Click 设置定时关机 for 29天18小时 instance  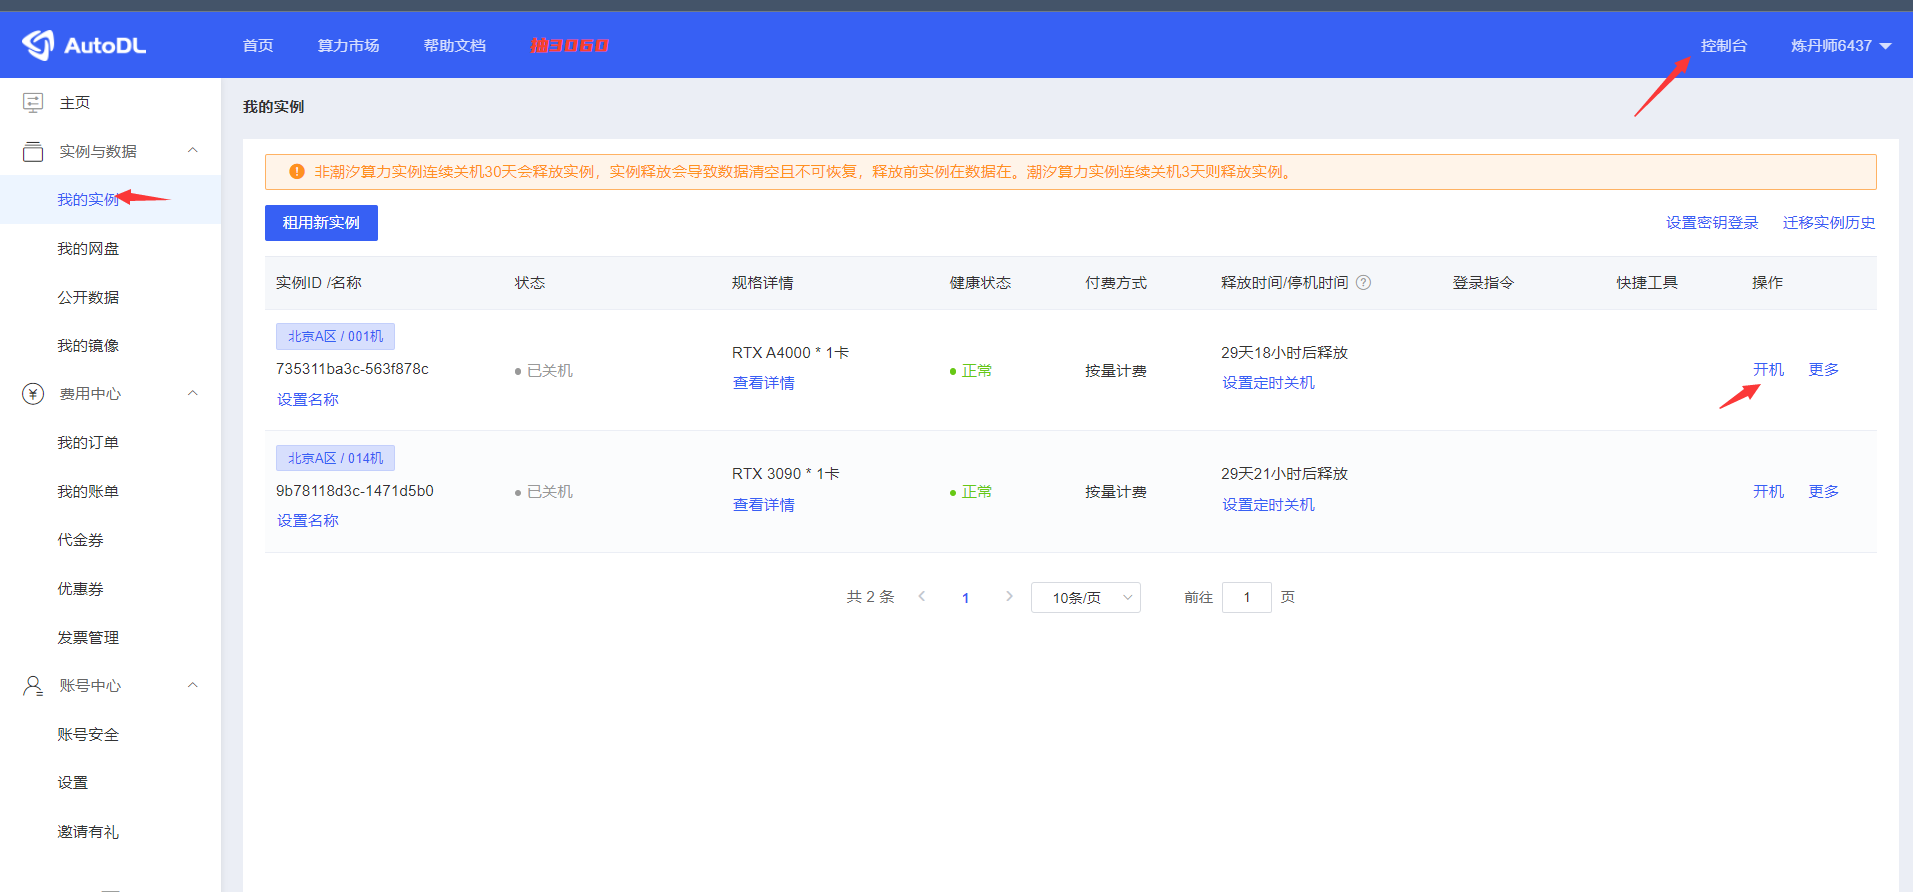(1268, 383)
